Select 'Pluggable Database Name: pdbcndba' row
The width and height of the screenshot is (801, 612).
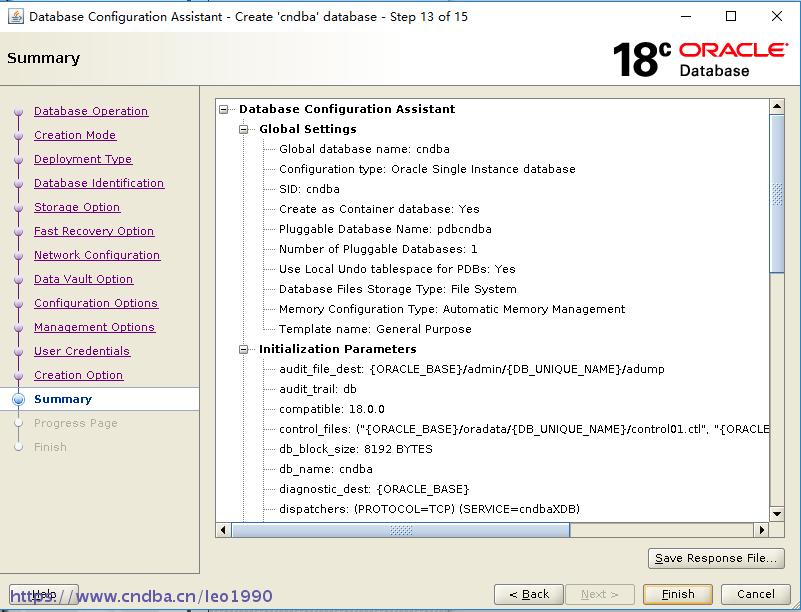[x=385, y=229]
